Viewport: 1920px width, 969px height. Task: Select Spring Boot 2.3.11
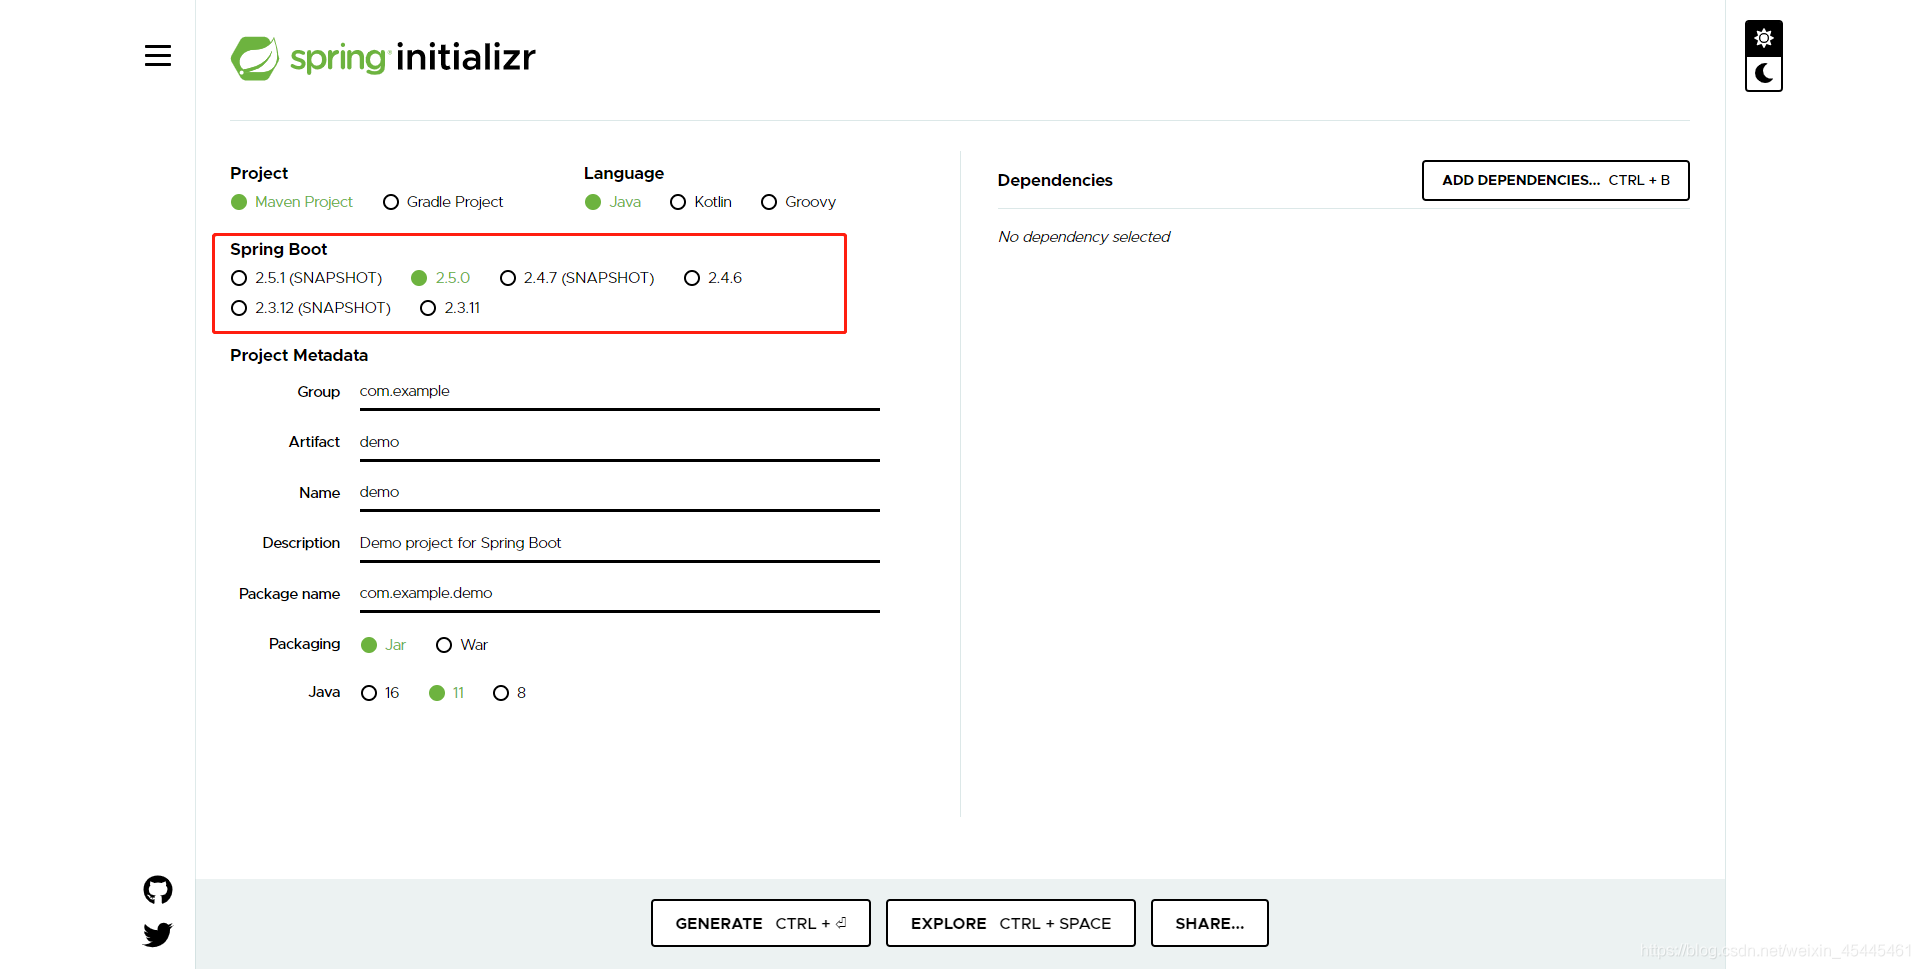[x=450, y=308]
